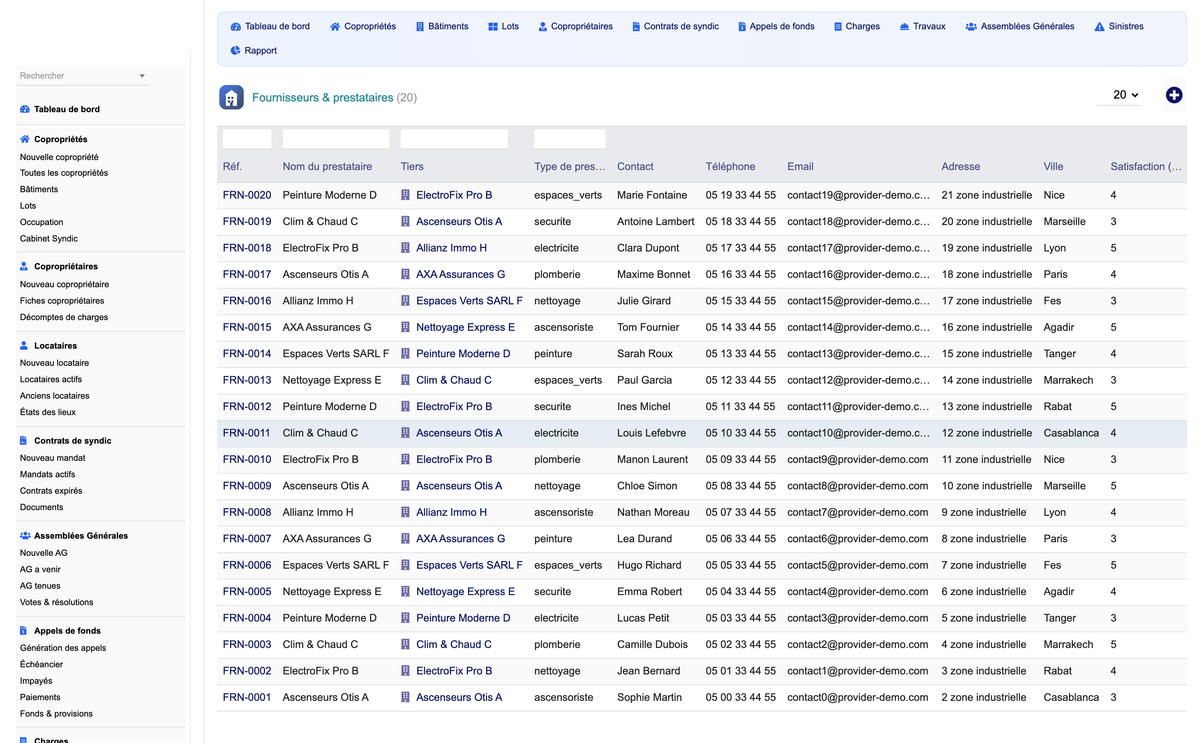Sort by the Contact column header
Image resolution: width=1200 pixels, height=743 pixels.
pyautogui.click(x=635, y=167)
